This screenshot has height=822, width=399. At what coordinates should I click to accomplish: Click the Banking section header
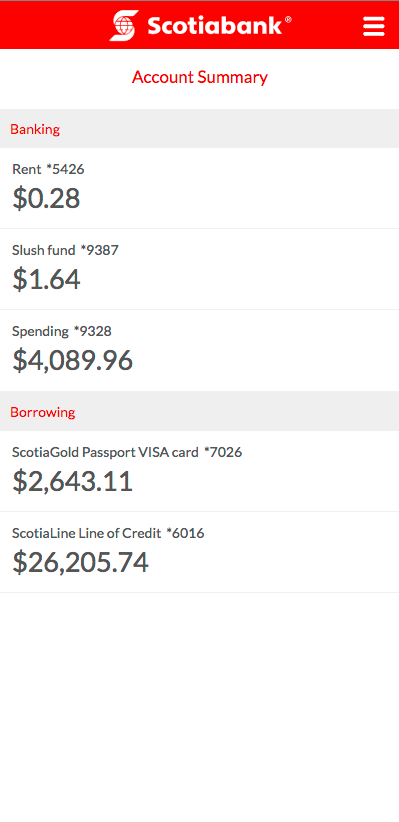[35, 129]
